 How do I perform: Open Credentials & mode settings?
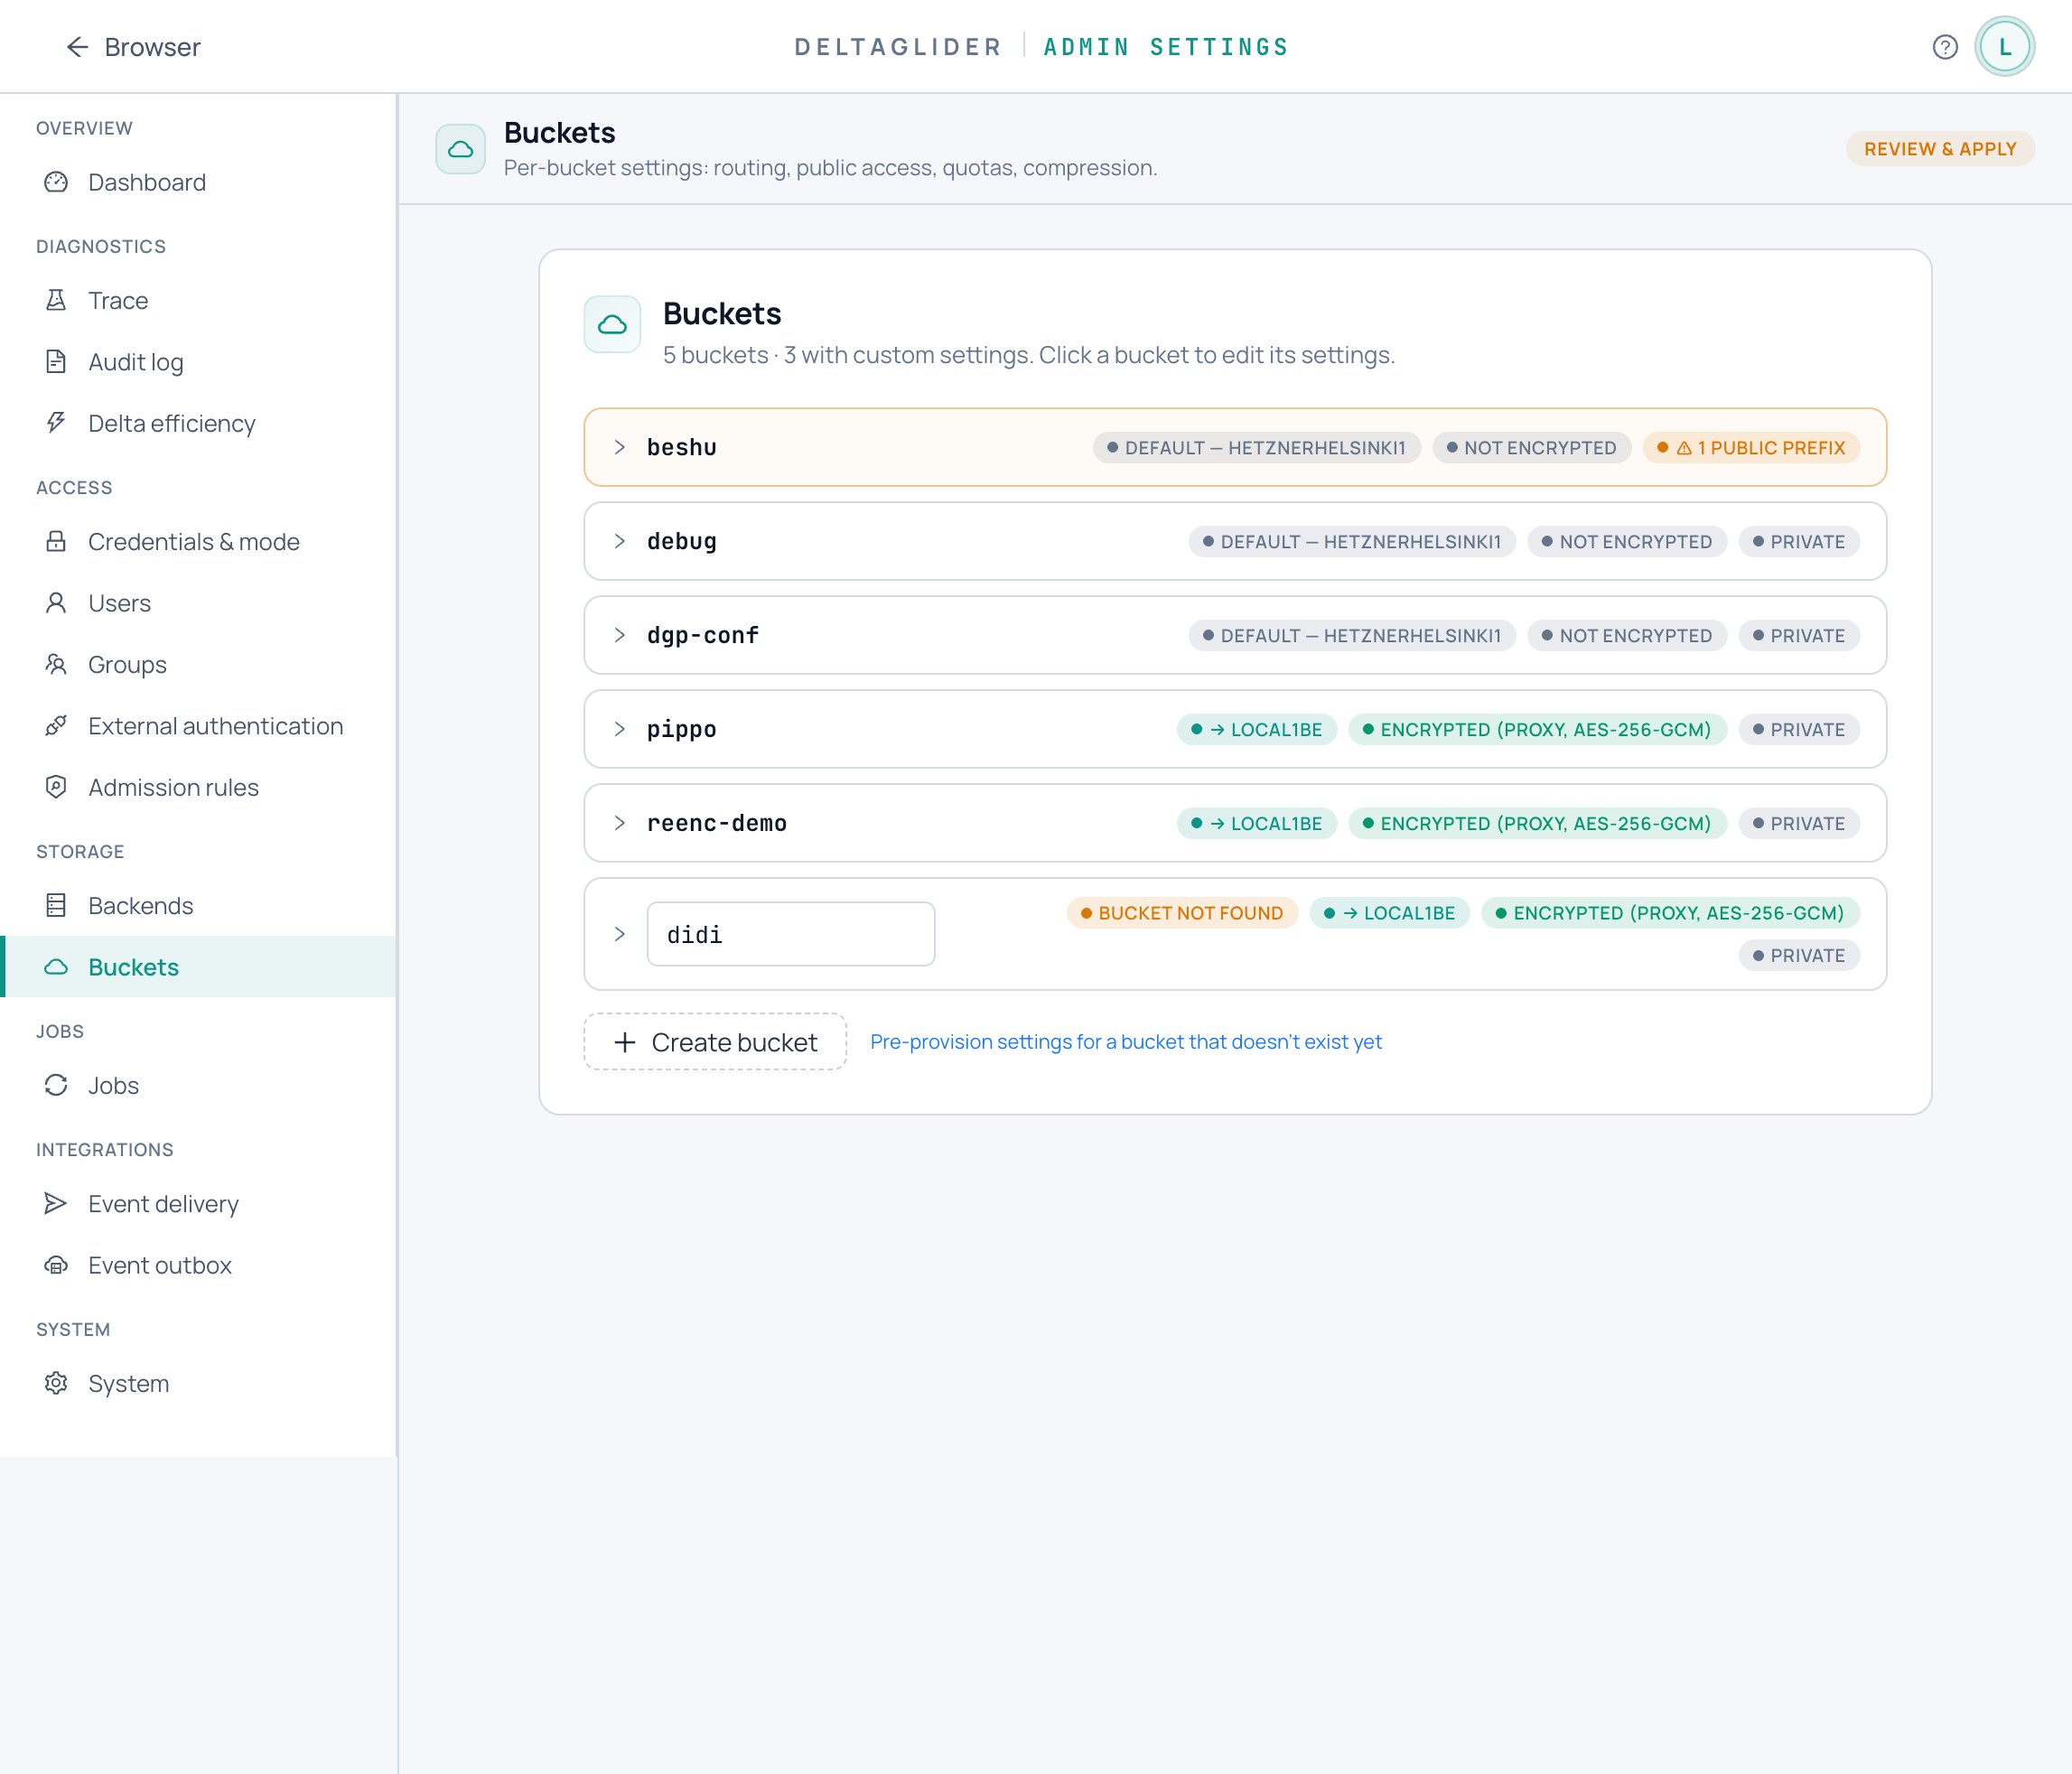(x=198, y=541)
